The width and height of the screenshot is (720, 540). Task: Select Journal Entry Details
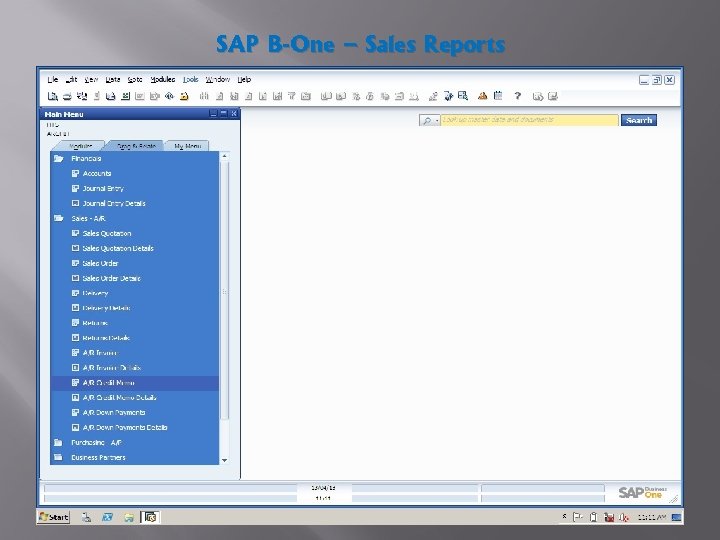[114, 203]
